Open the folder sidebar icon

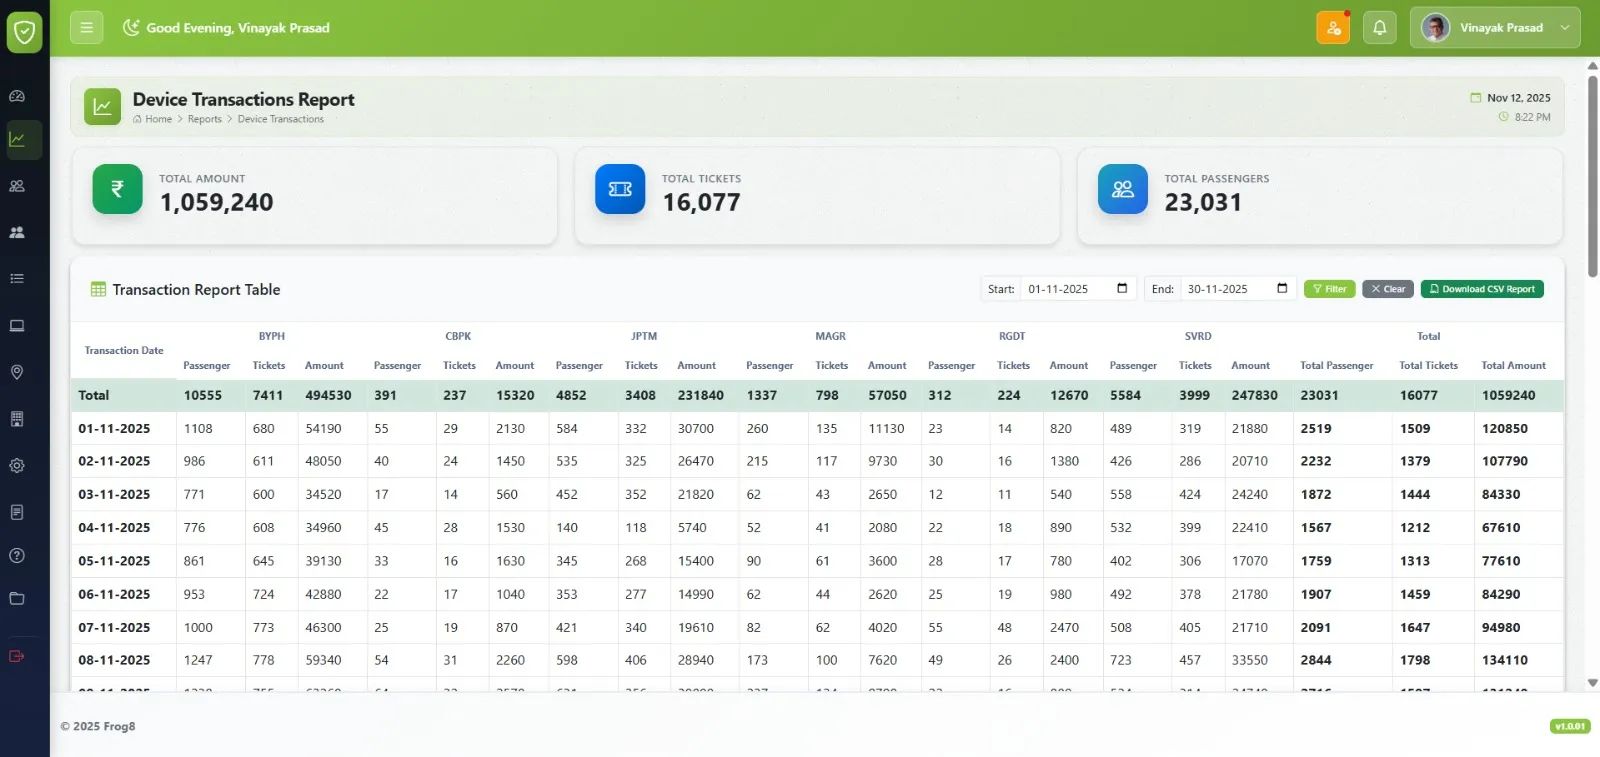pyautogui.click(x=17, y=599)
